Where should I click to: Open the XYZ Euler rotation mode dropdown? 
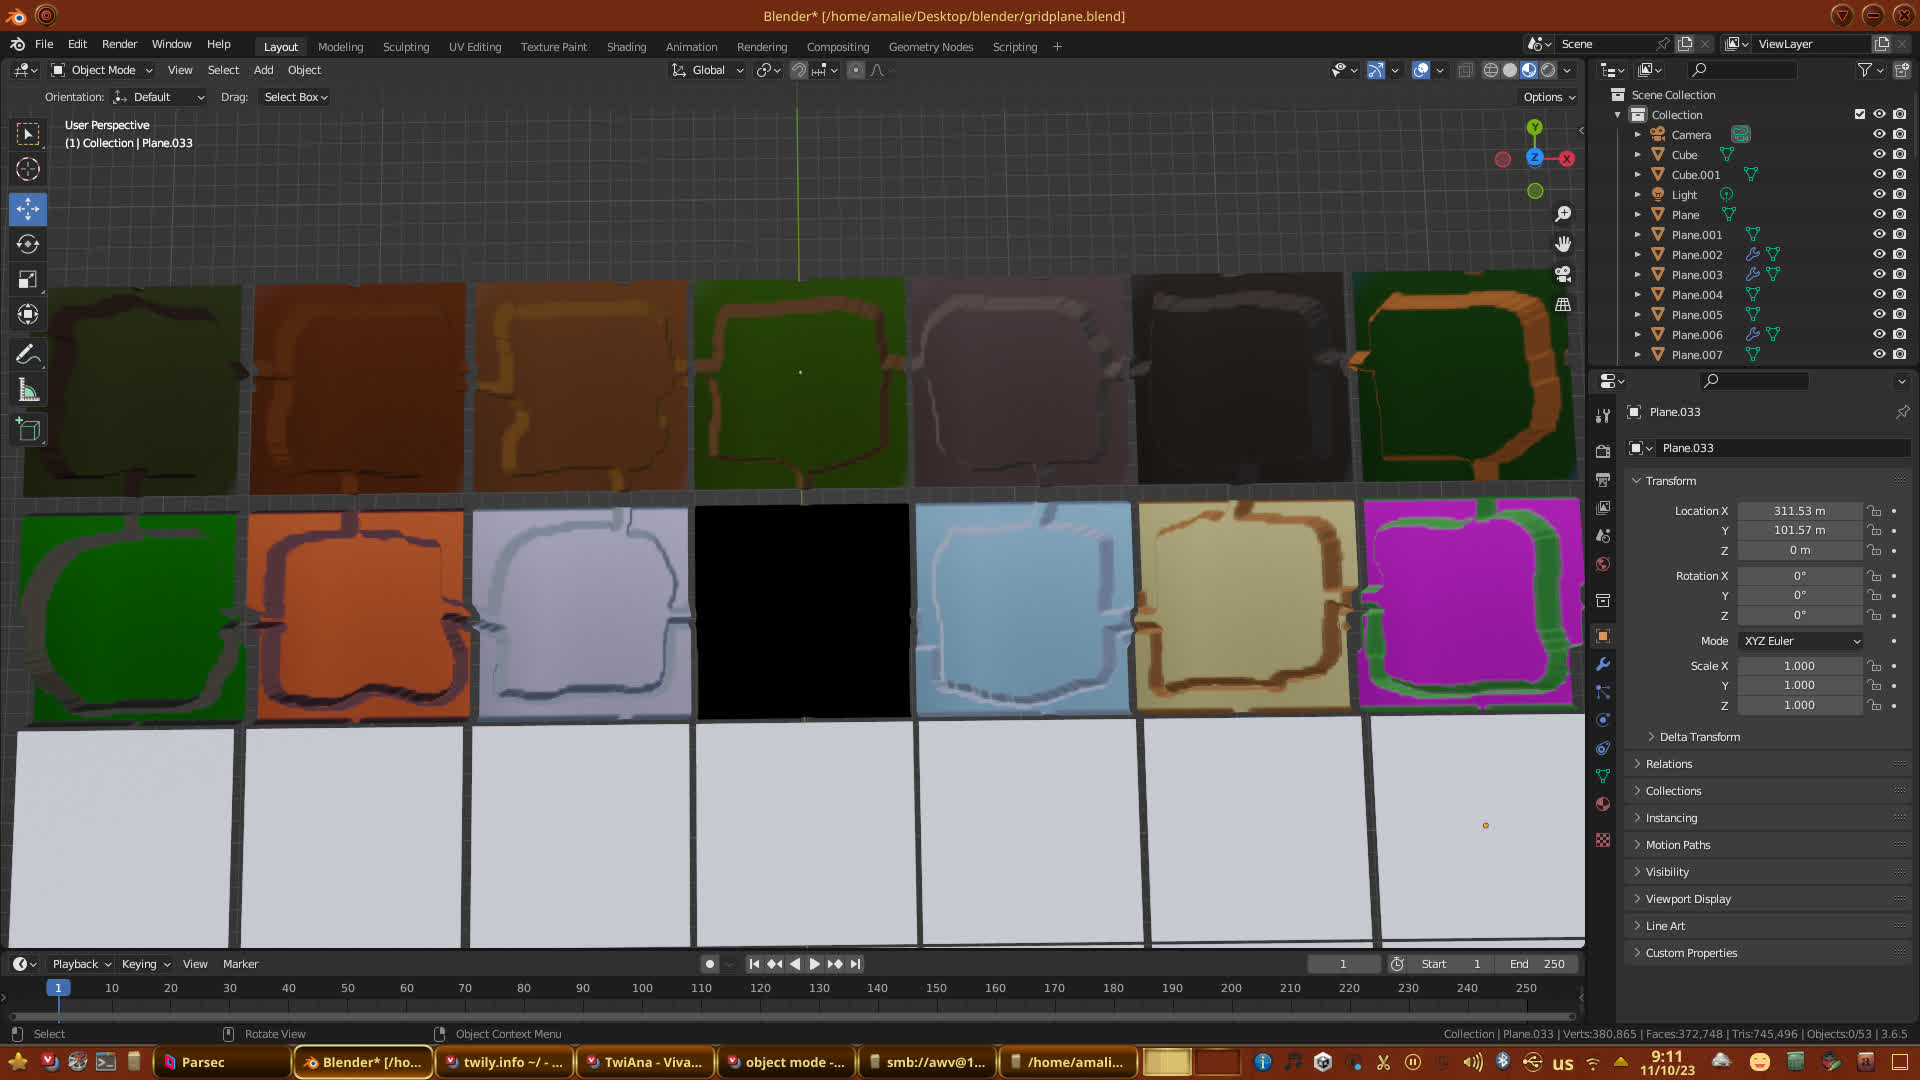pos(1801,641)
